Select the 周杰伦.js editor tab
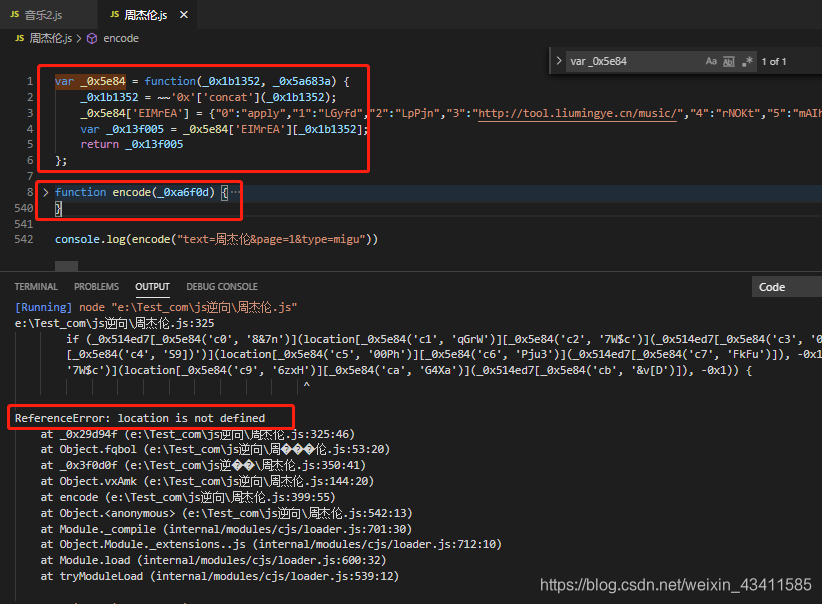 pos(146,15)
